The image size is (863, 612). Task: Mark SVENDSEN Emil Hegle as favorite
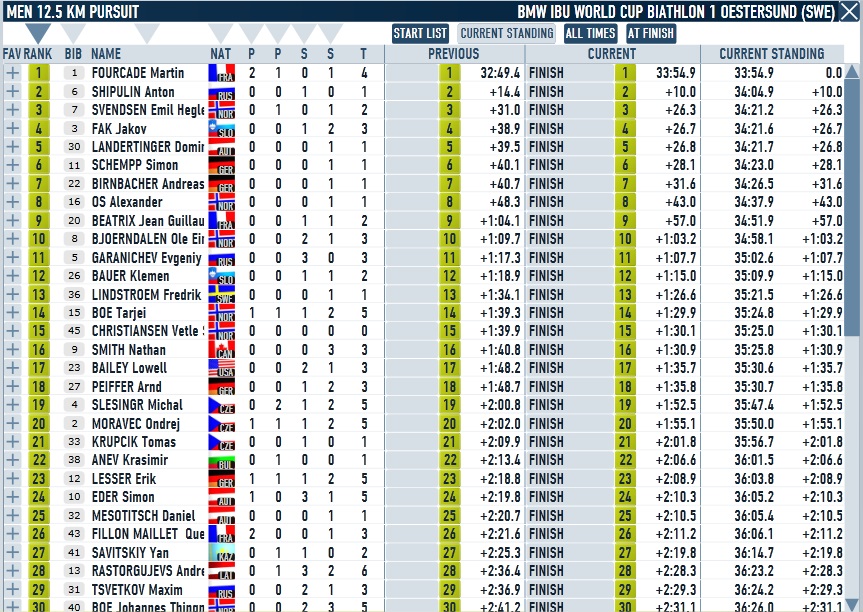13,110
